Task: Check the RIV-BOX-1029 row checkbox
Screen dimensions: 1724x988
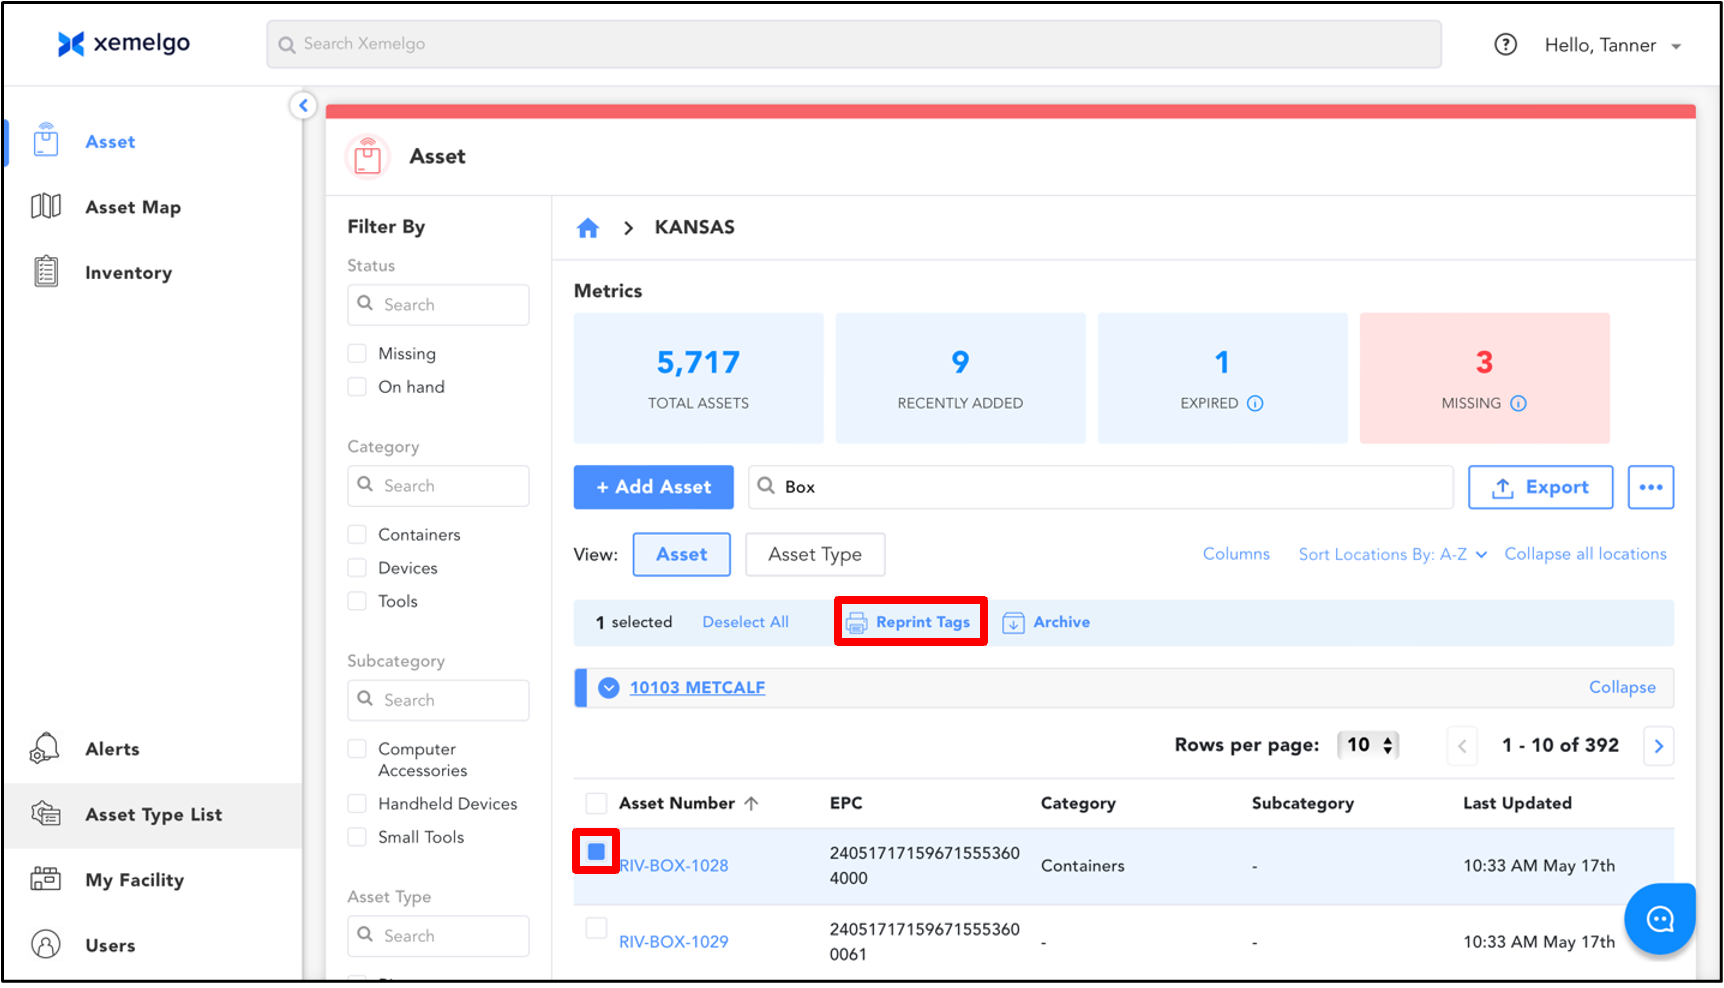Action: coord(596,927)
